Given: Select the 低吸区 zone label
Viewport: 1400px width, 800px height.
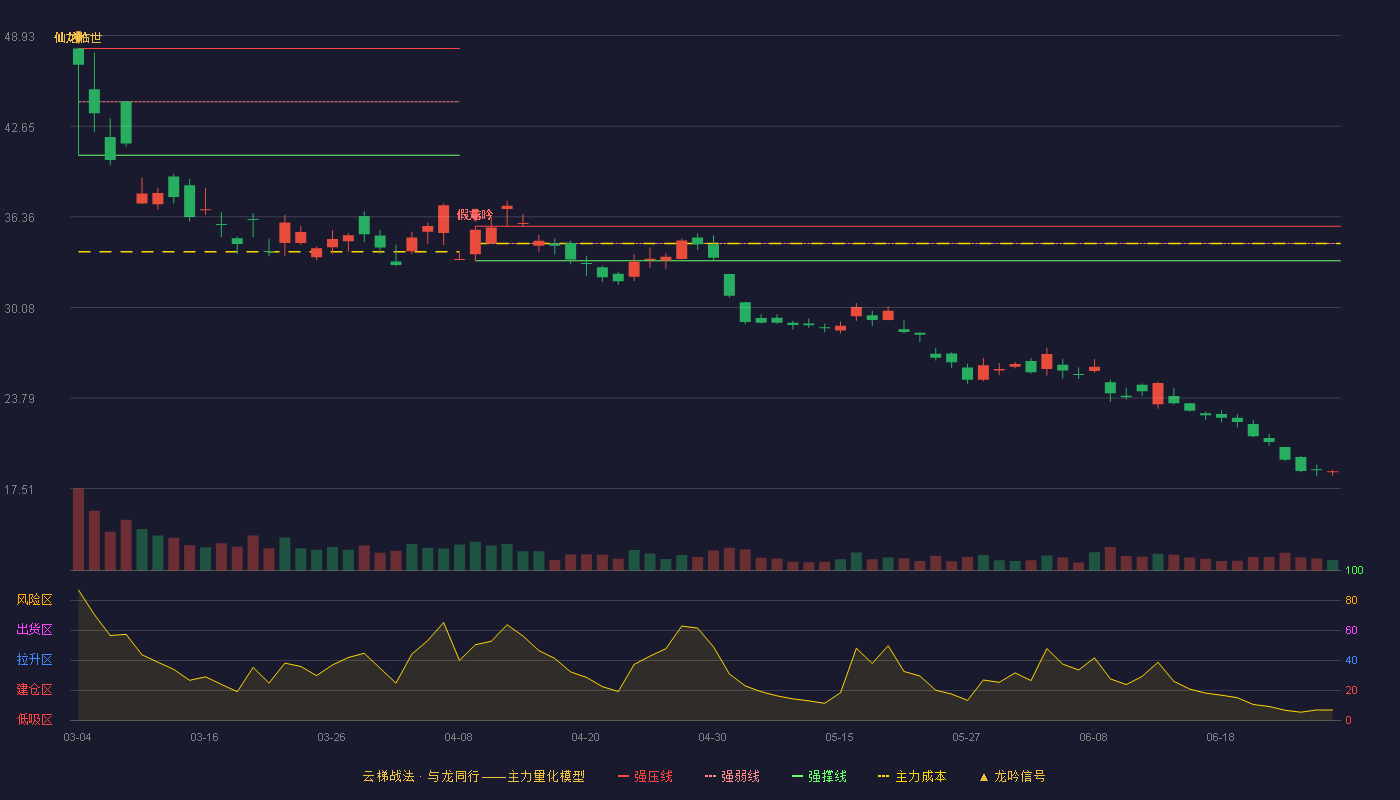Looking at the screenshot, I should 34,720.
